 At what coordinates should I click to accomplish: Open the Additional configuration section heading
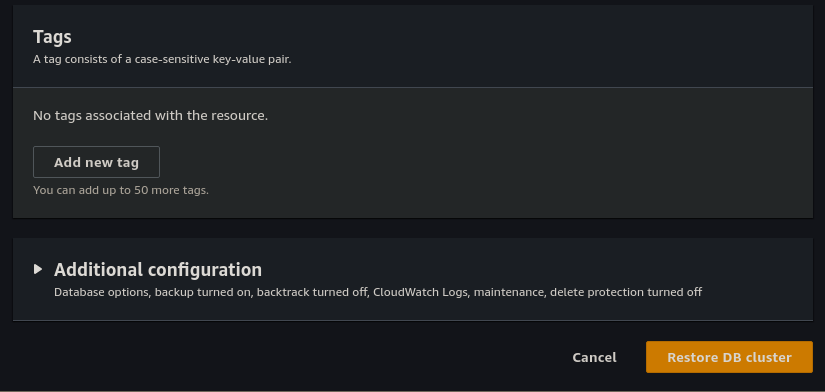tap(158, 269)
